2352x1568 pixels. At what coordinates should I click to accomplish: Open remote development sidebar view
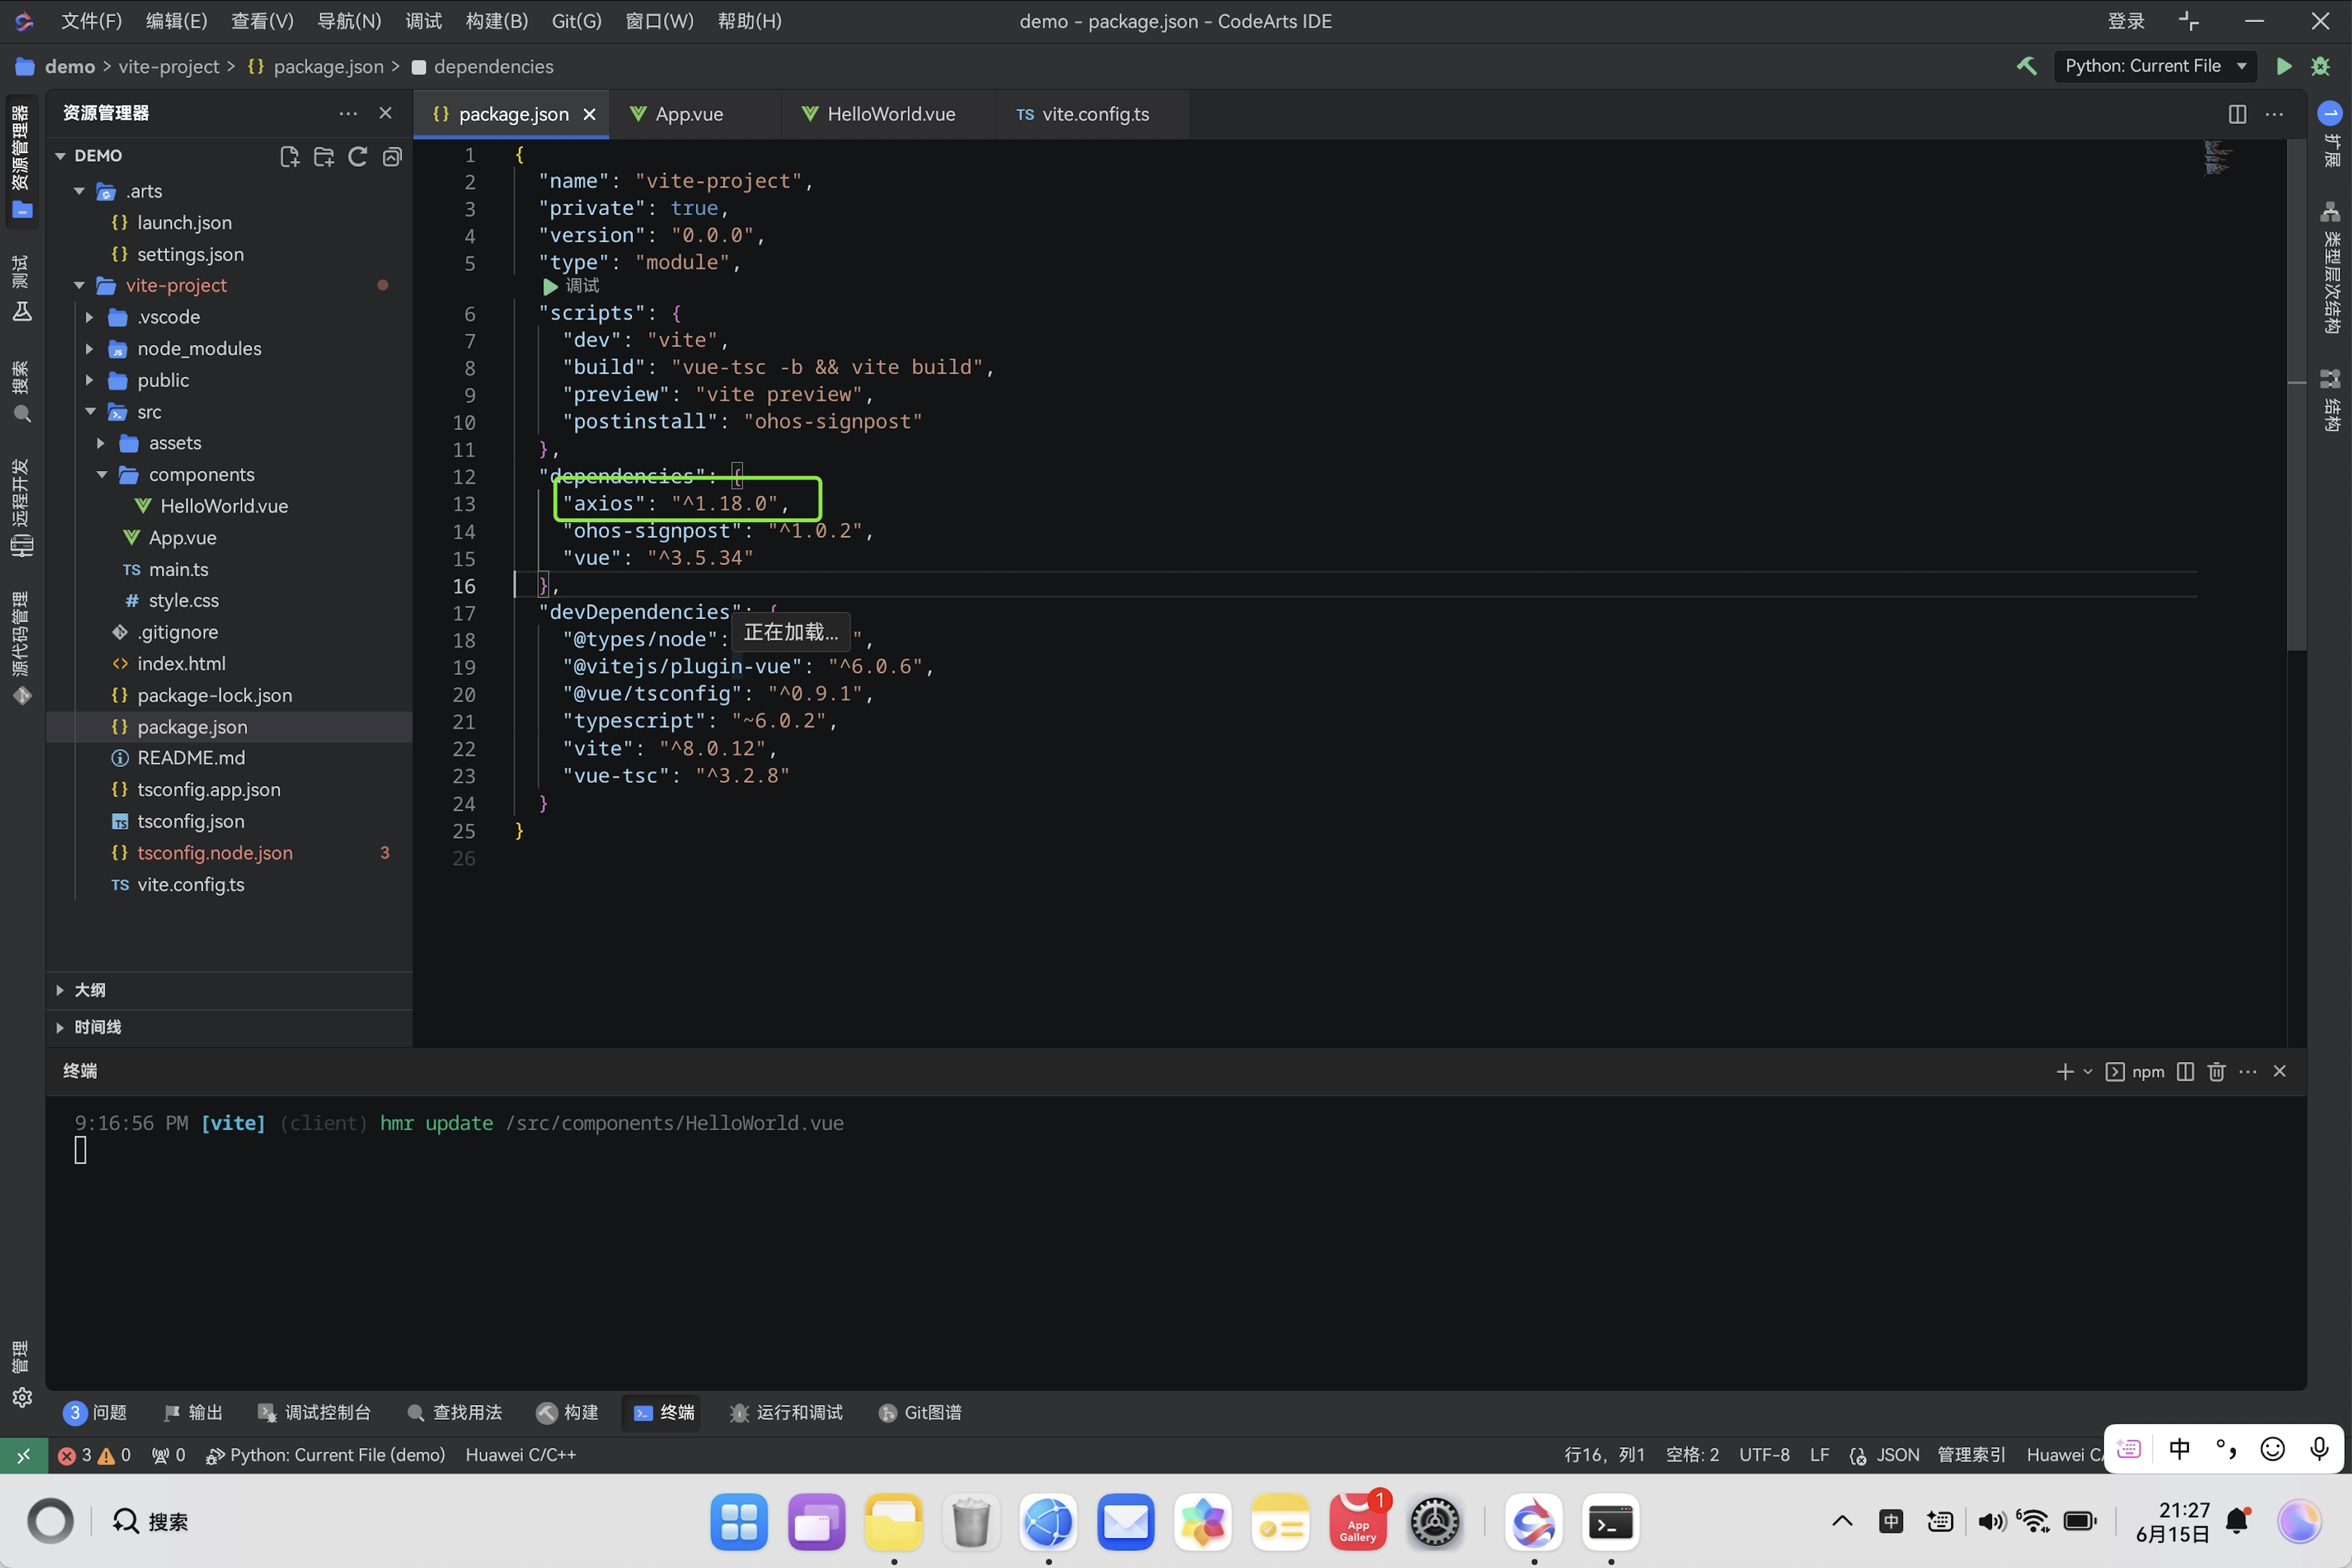[22, 507]
